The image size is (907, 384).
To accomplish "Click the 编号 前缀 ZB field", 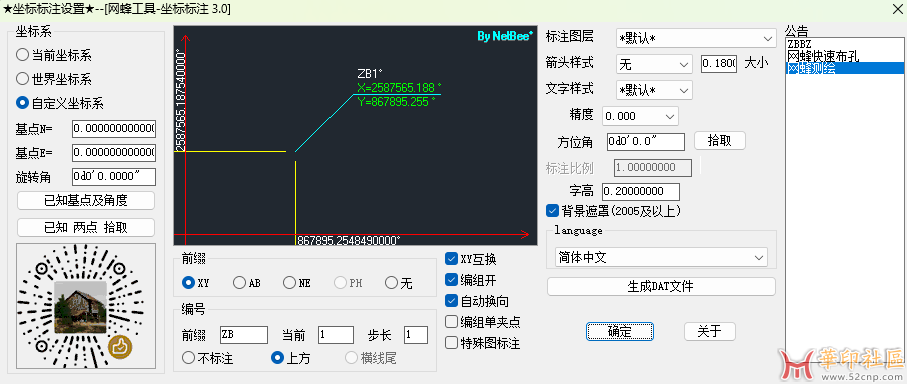I will pyautogui.click(x=244, y=335).
